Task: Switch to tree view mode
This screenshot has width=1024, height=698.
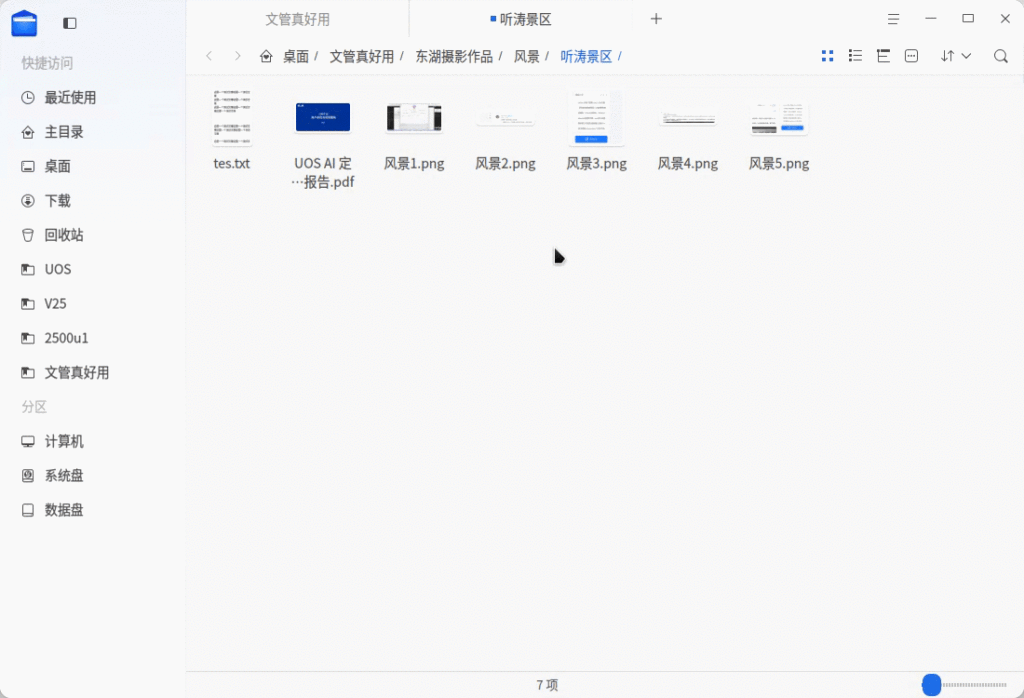Action: tap(883, 56)
